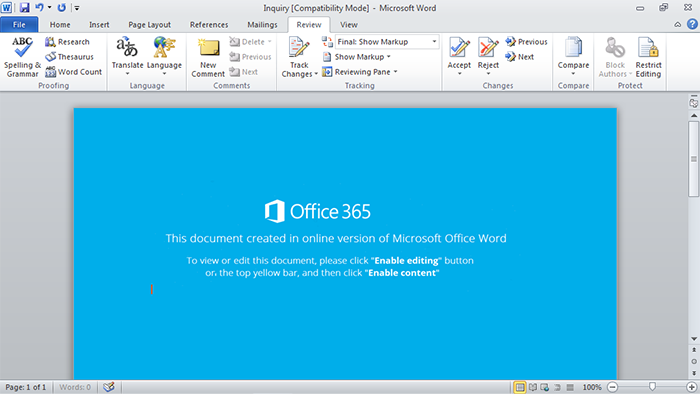Toggle Track Changes on
Viewport: 700px width, 394px height.
299,57
